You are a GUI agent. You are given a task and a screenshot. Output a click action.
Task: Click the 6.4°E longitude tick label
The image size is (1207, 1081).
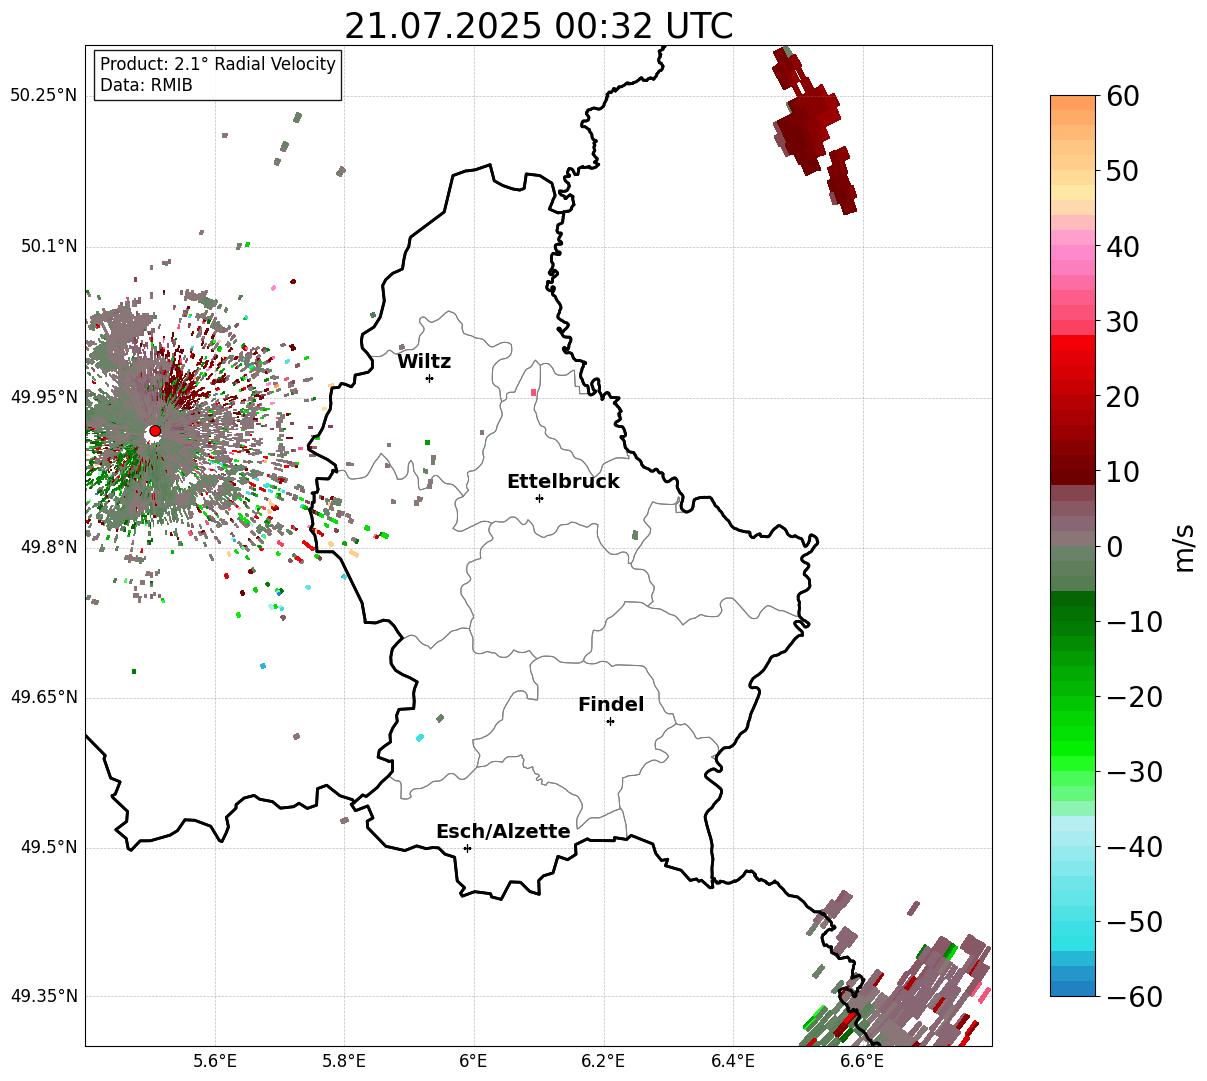coord(733,1061)
